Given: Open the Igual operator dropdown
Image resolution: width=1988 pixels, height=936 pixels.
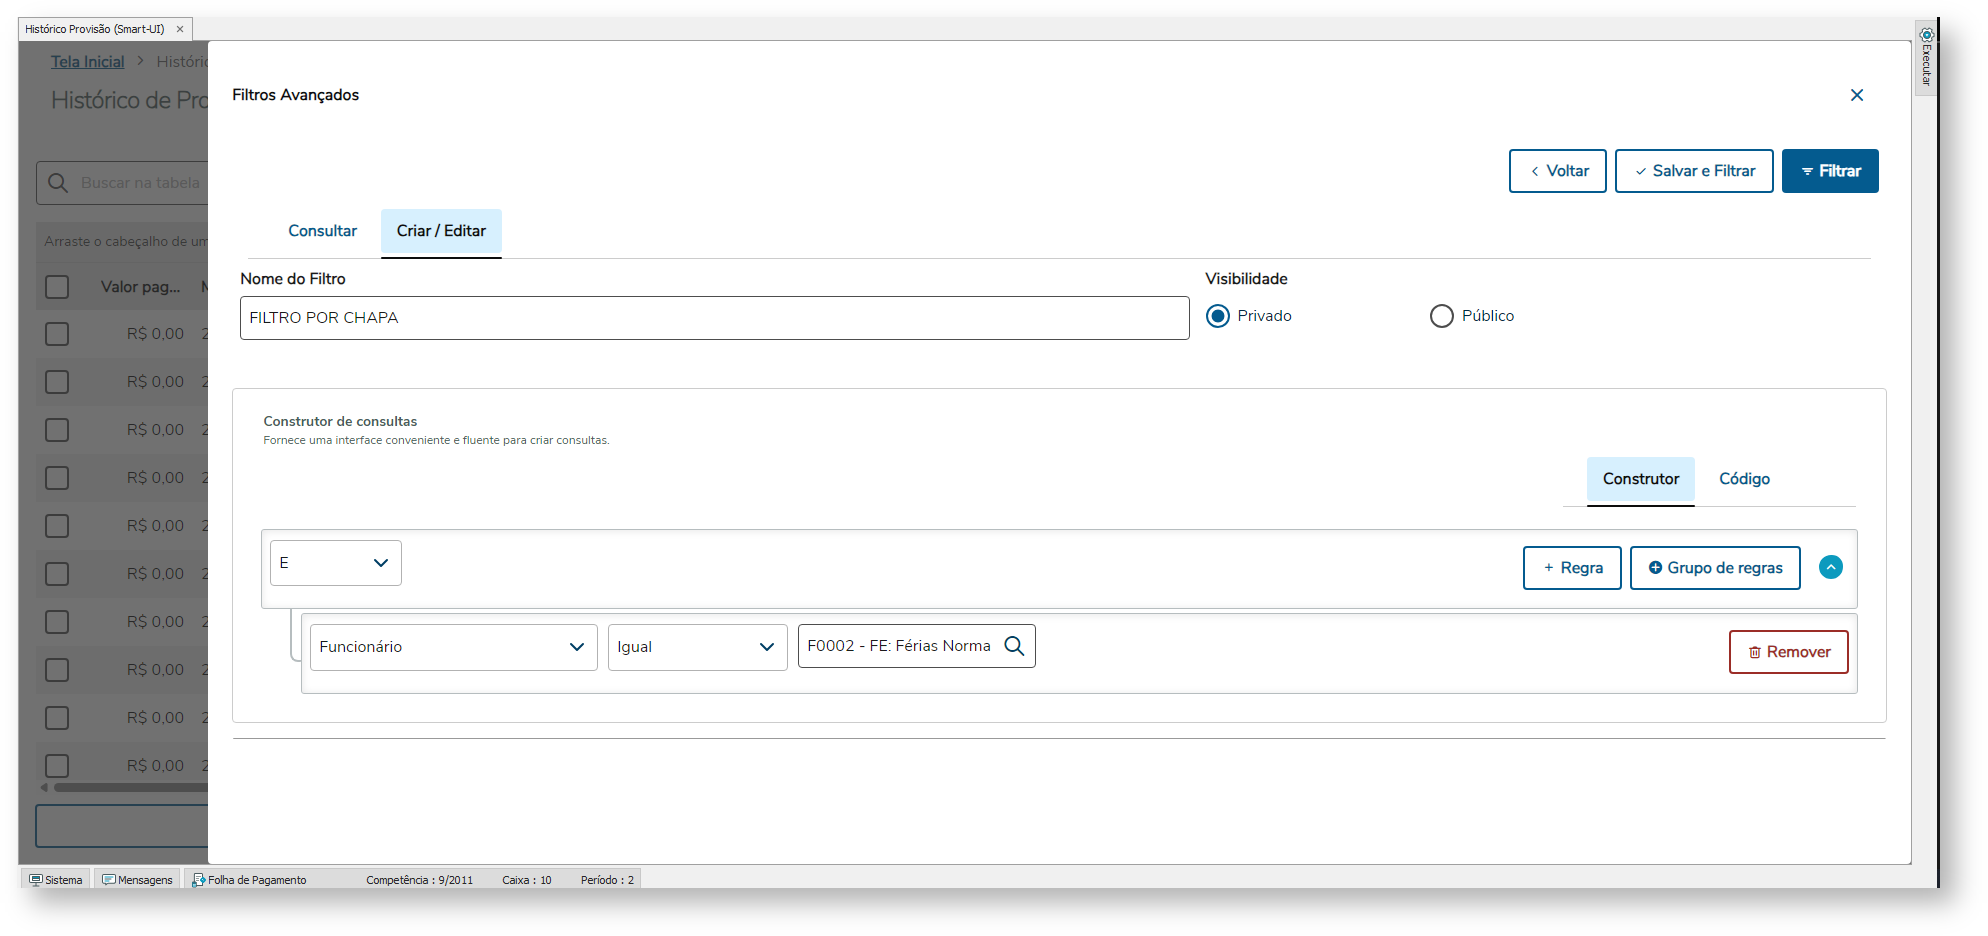Looking at the screenshot, I should click(697, 647).
